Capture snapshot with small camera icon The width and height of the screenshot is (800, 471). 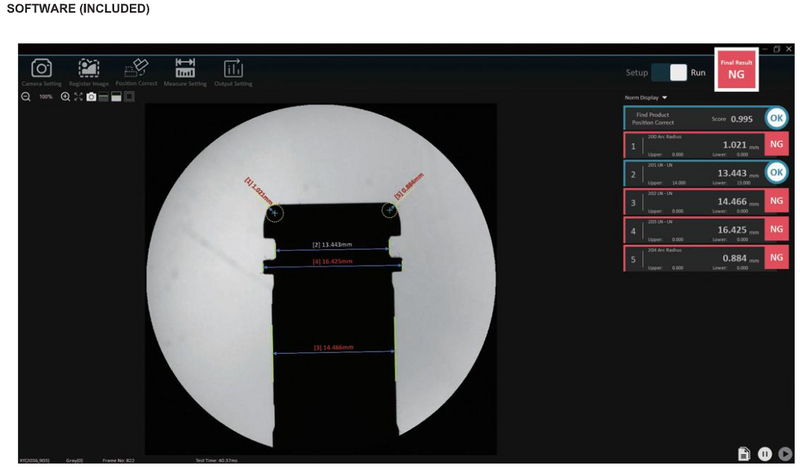coord(91,97)
